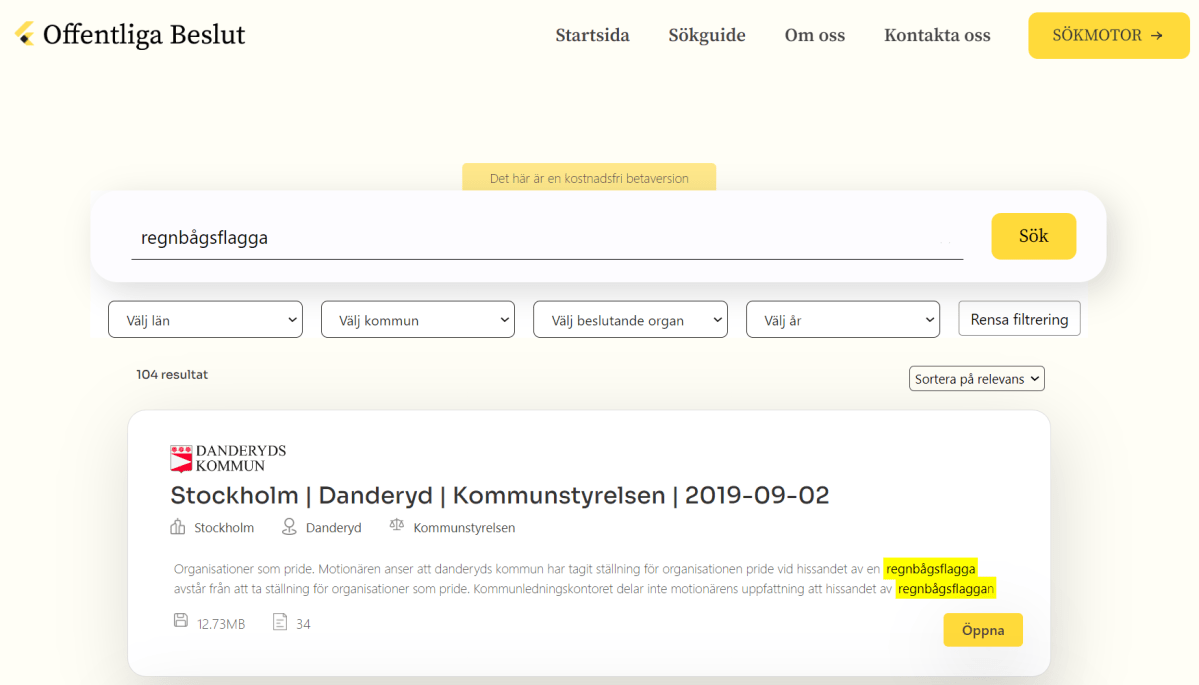Open the Välj kommun dropdown
This screenshot has height=685, width=1199.
[417, 318]
